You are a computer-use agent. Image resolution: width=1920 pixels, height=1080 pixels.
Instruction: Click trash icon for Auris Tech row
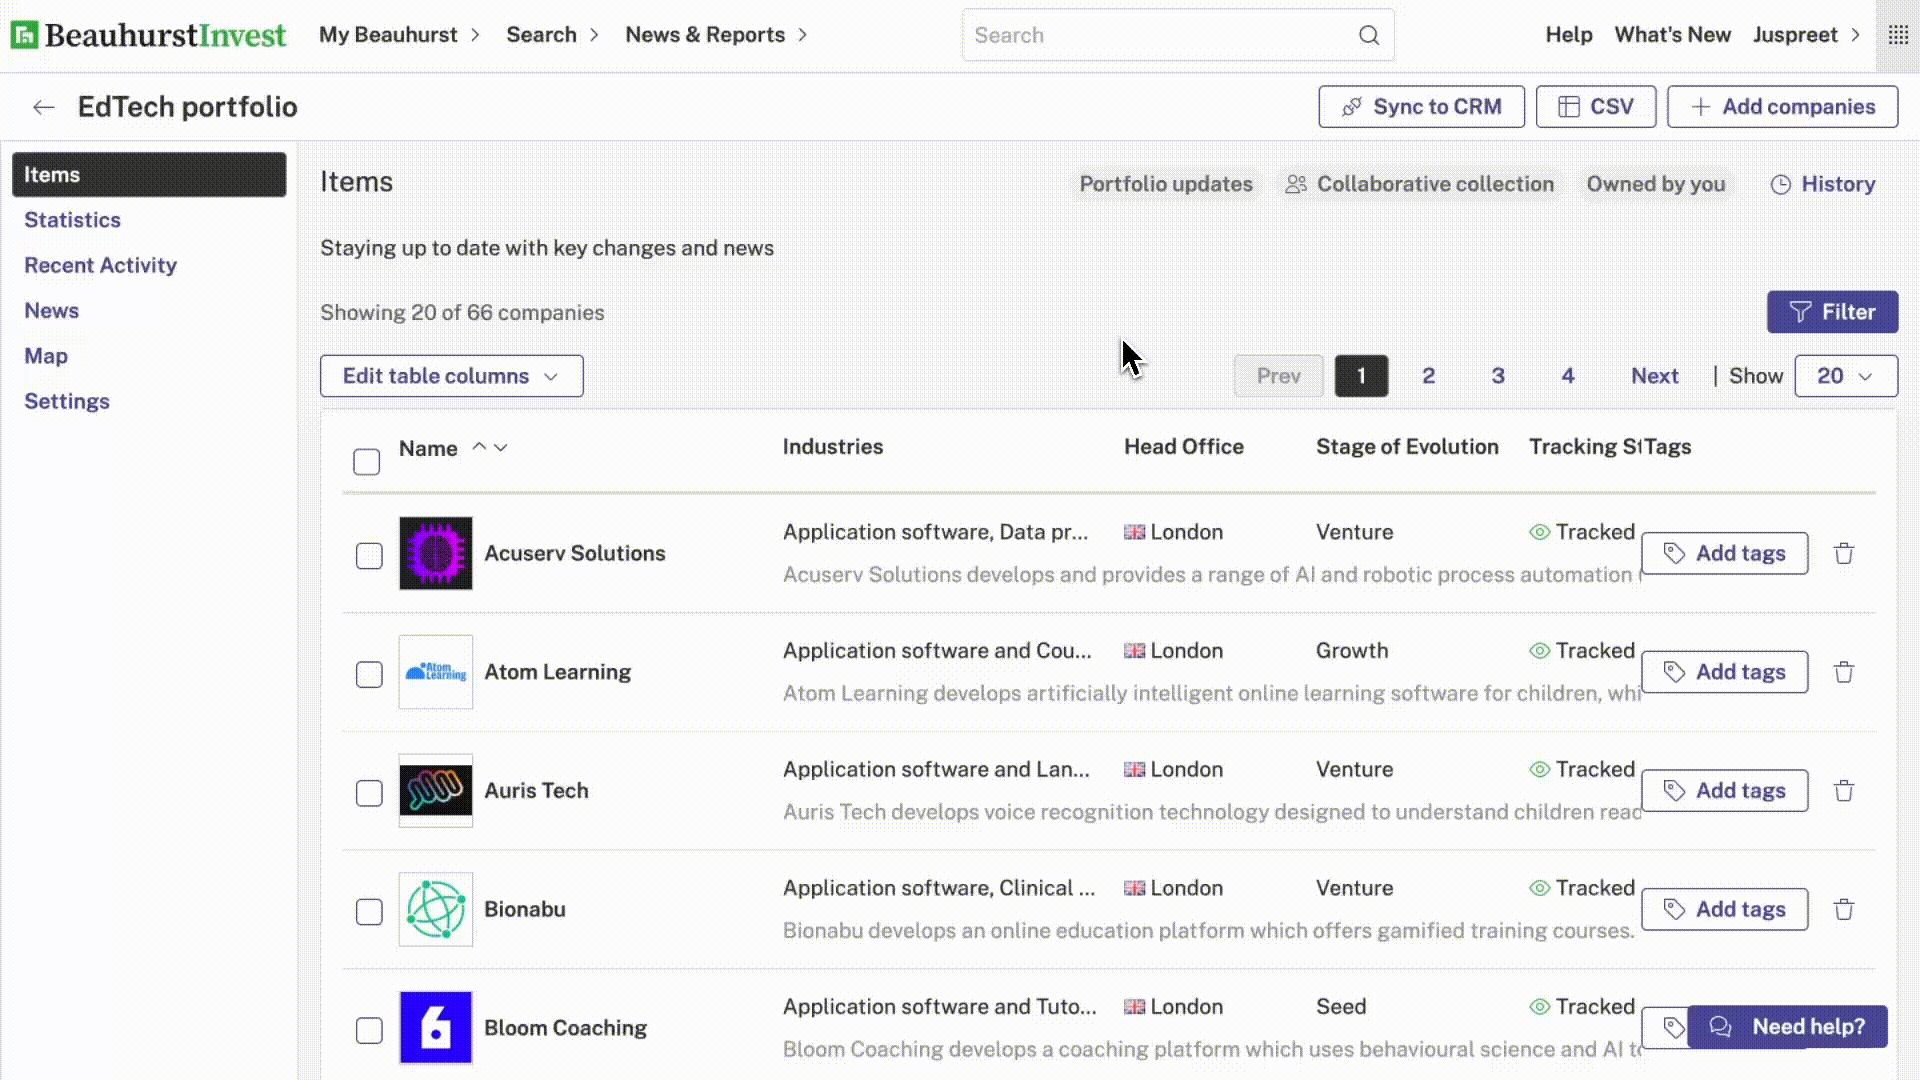(1843, 791)
